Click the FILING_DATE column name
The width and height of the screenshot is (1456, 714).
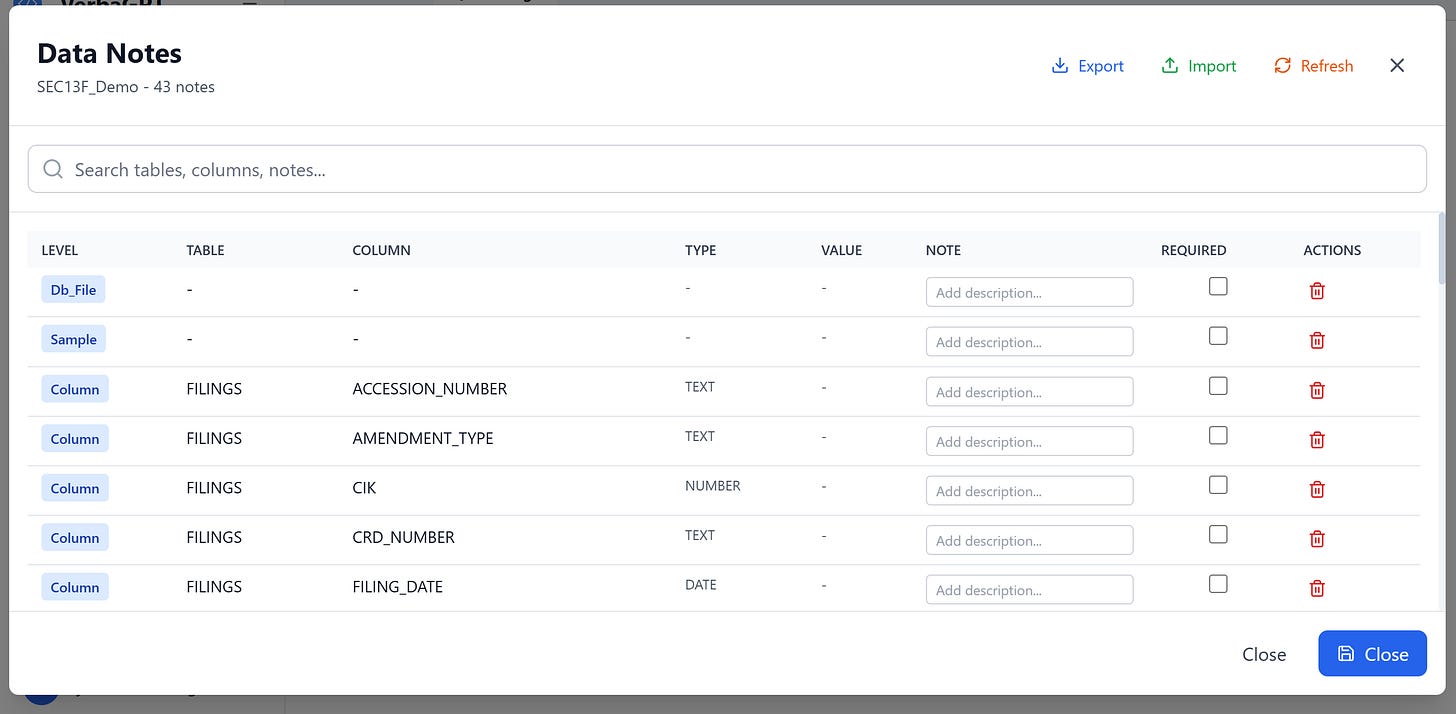398,587
